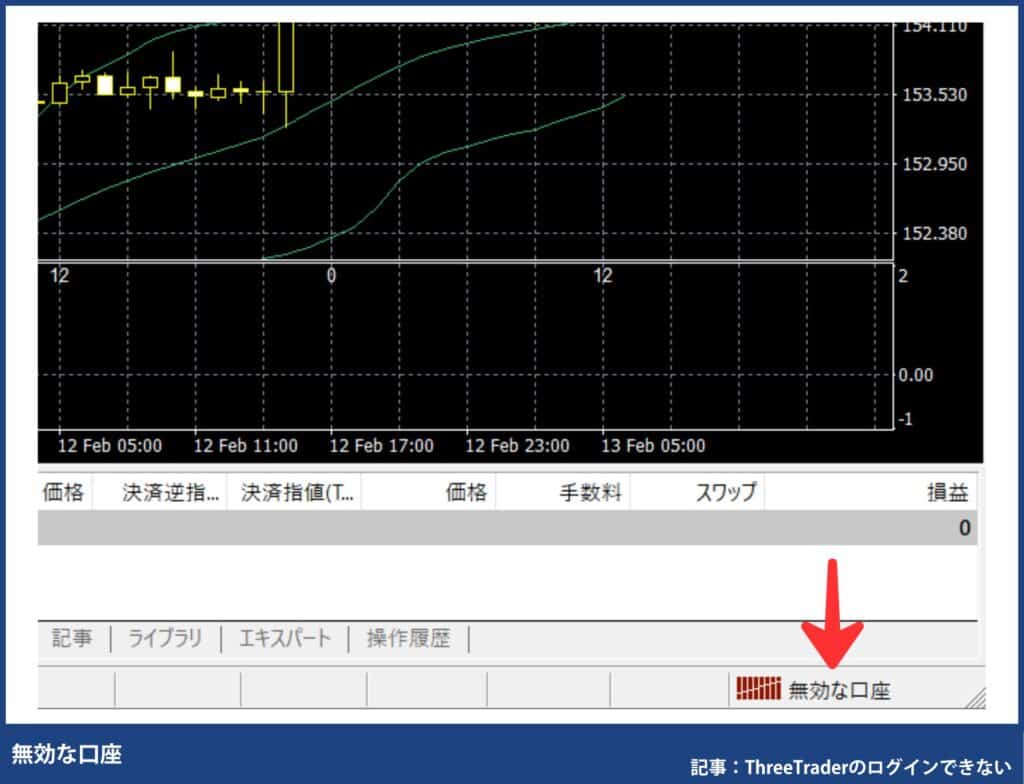
Task: Expand the narrowed 決済逆指... column header
Action: pos(170,492)
